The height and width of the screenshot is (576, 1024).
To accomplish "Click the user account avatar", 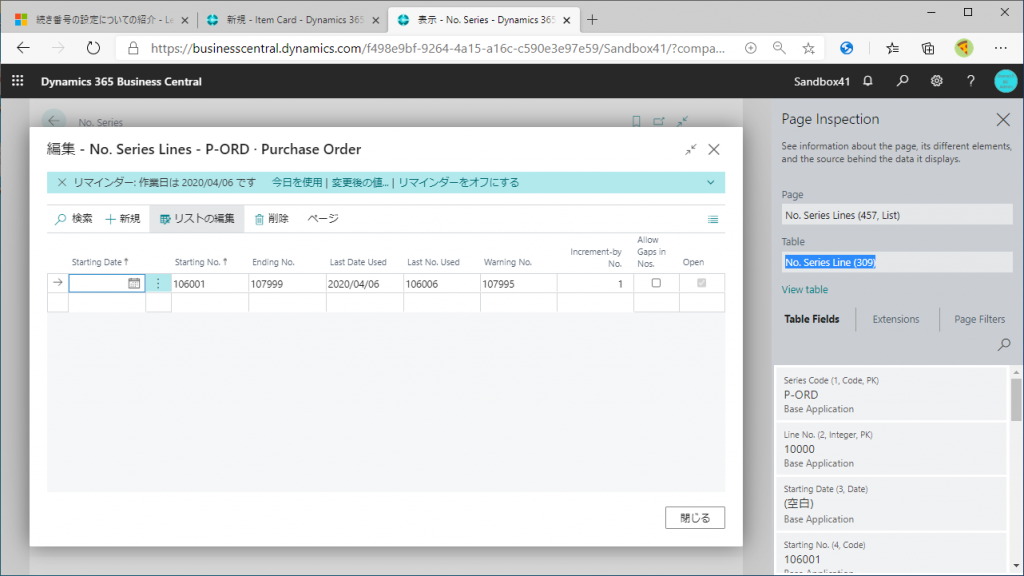I will (x=1006, y=81).
